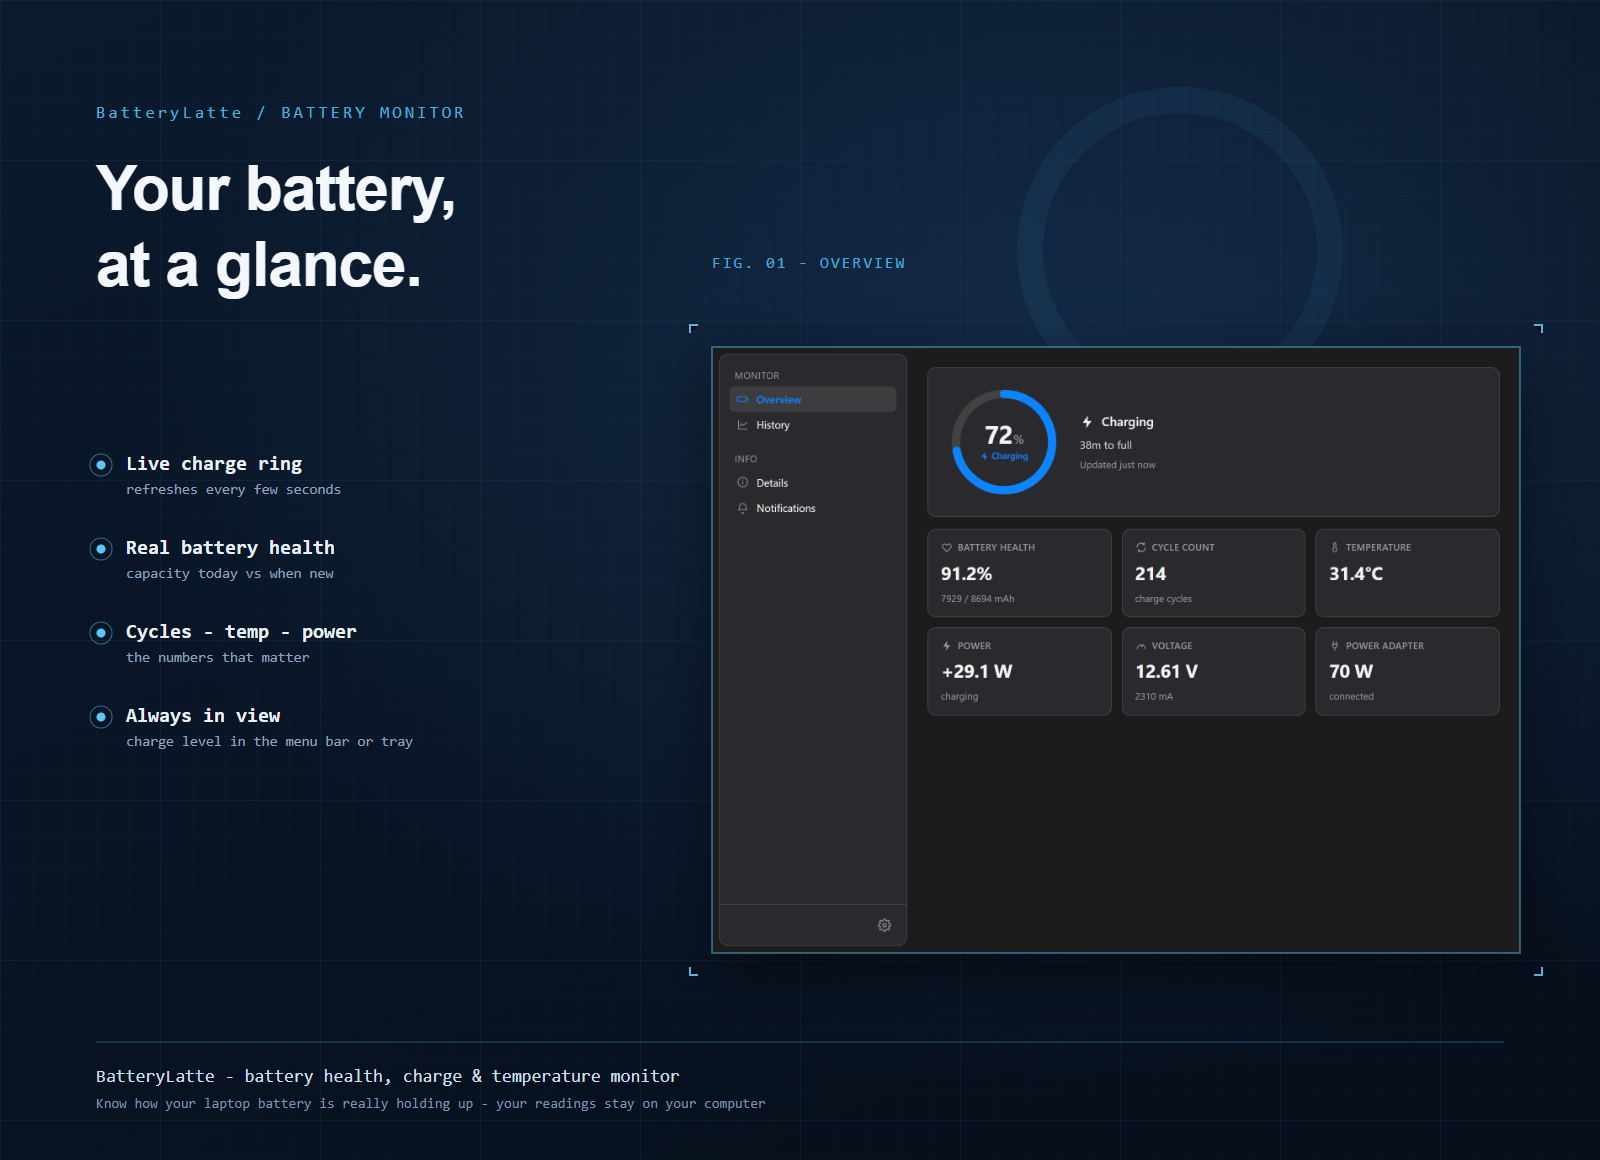Click the lightning bolt icon on Power card

tap(947, 646)
